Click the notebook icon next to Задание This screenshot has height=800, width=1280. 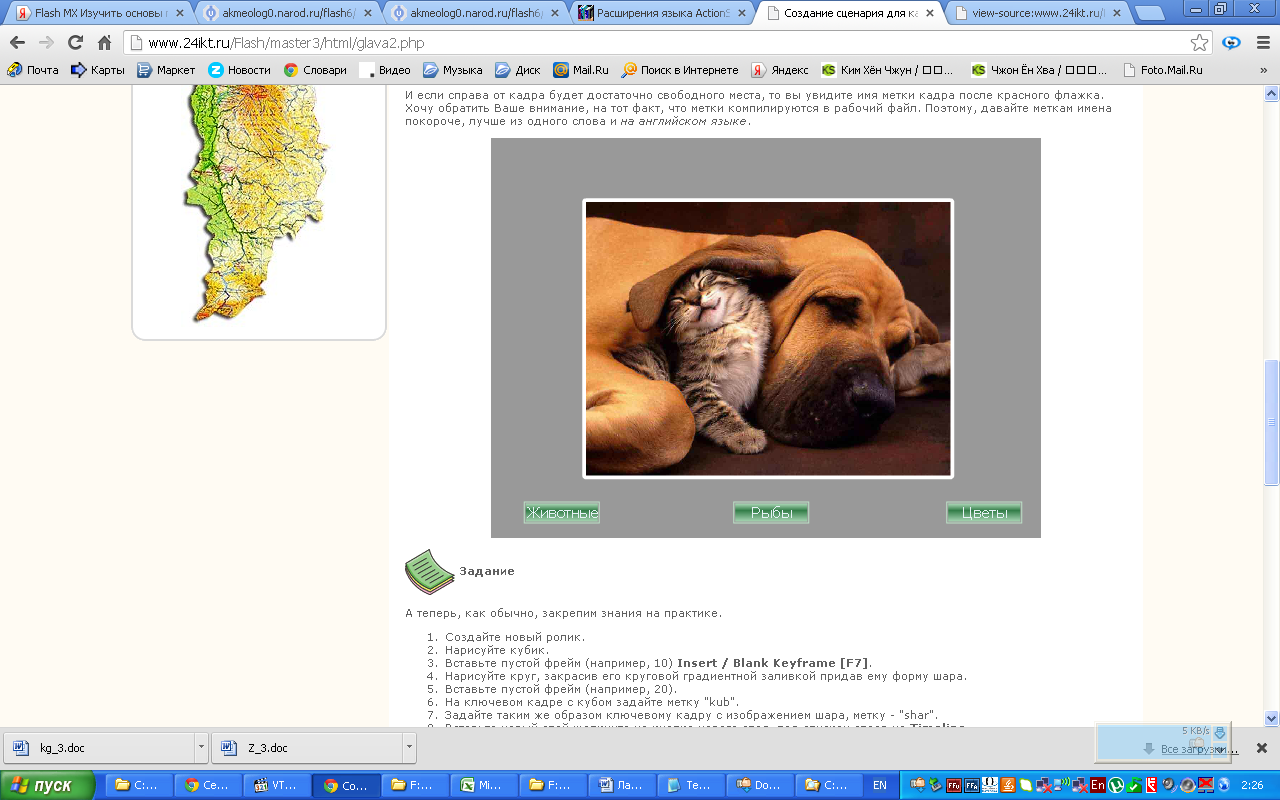(x=430, y=571)
